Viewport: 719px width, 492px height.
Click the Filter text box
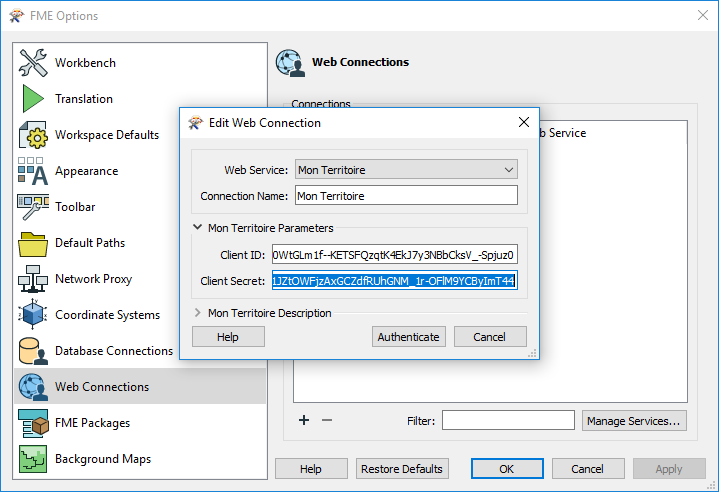coord(508,421)
